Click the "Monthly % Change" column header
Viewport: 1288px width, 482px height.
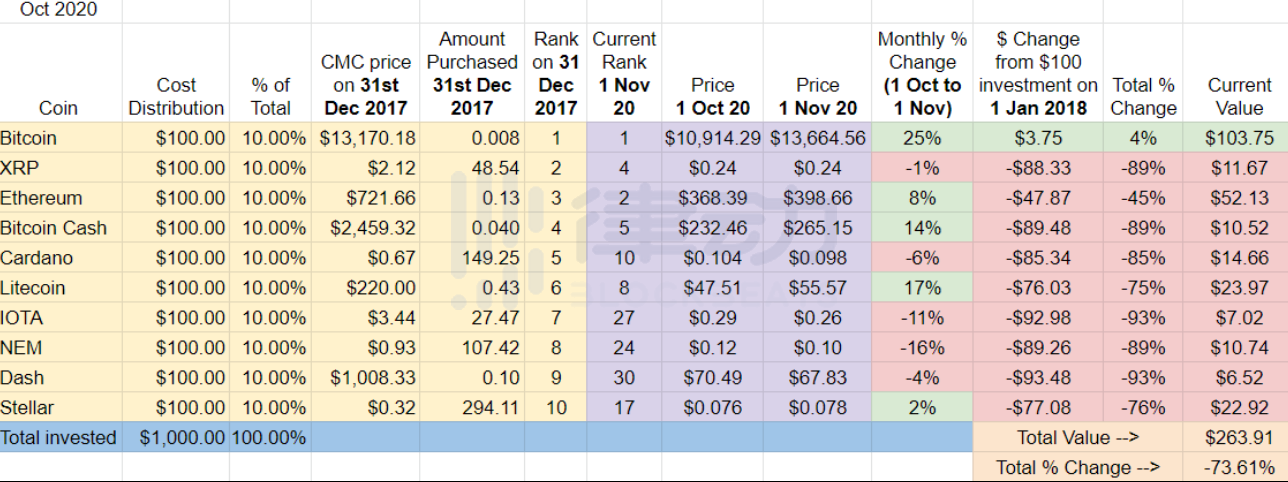[921, 74]
